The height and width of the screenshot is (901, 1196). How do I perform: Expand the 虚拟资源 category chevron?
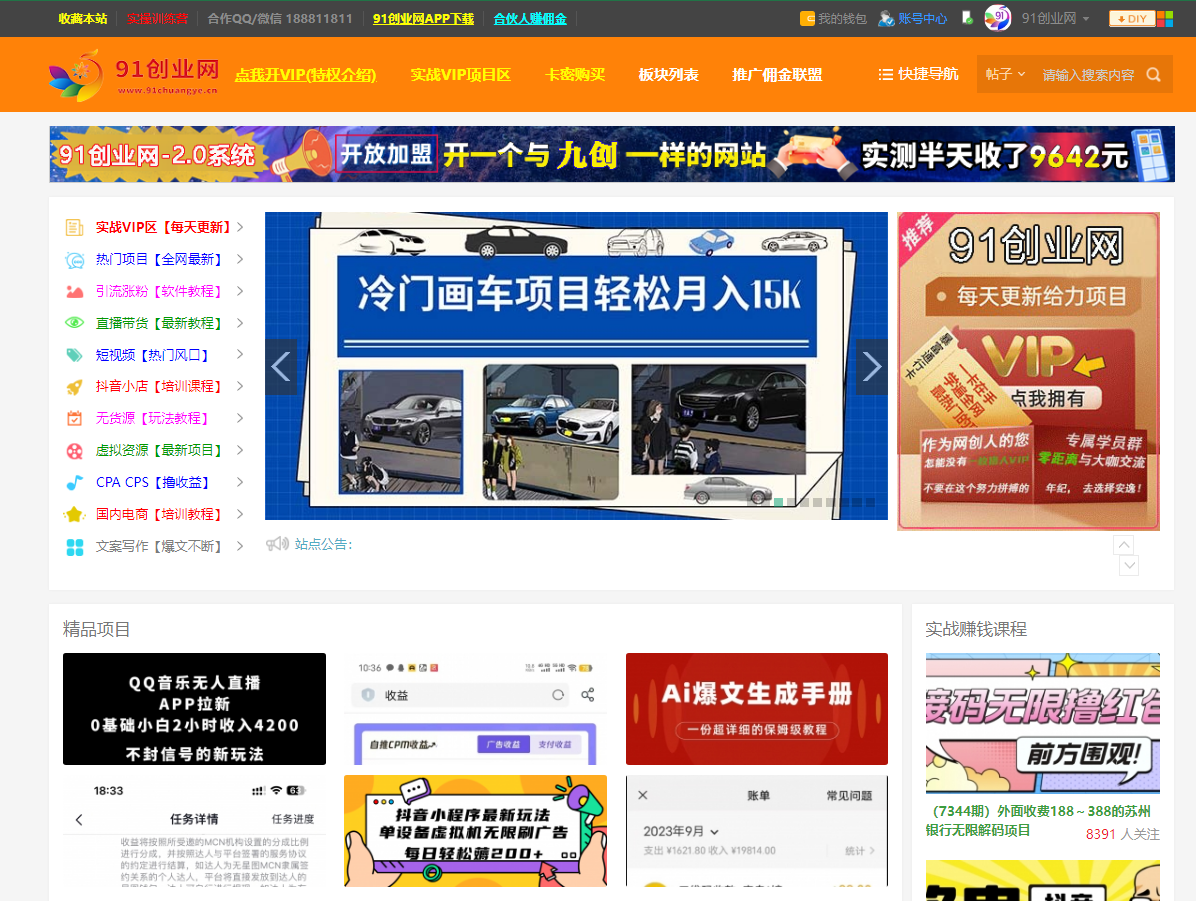(240, 450)
